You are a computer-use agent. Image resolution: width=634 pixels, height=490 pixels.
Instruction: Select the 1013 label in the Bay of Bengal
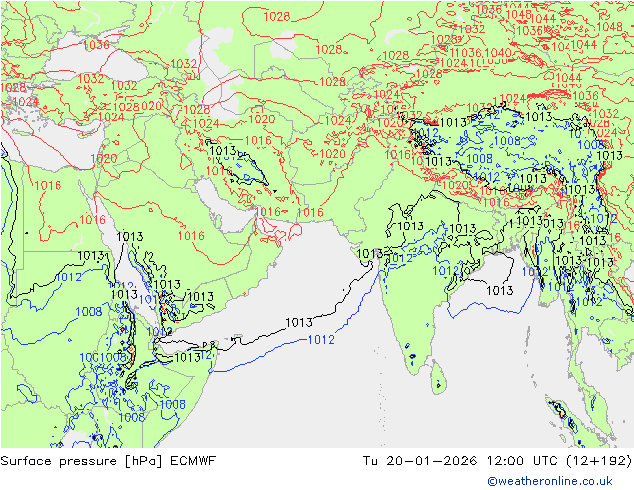point(500,290)
